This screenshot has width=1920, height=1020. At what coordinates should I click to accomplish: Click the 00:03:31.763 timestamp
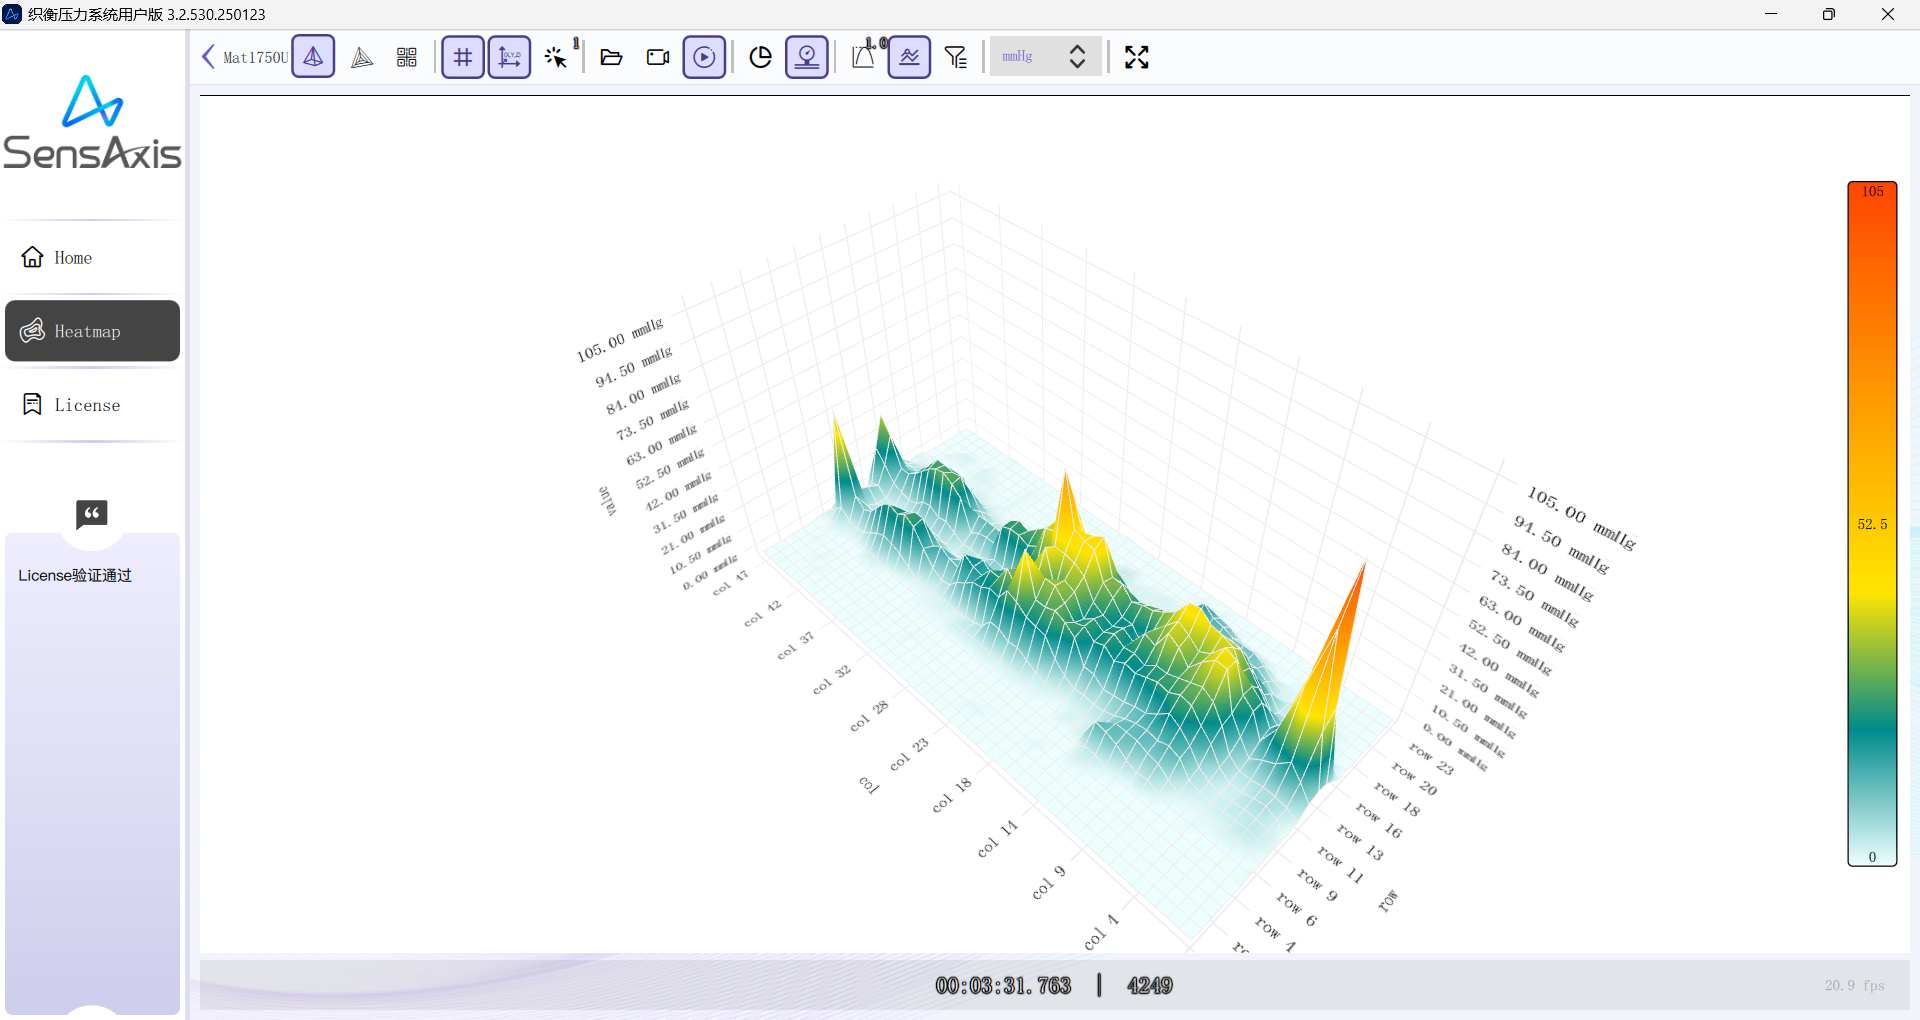(x=1003, y=986)
